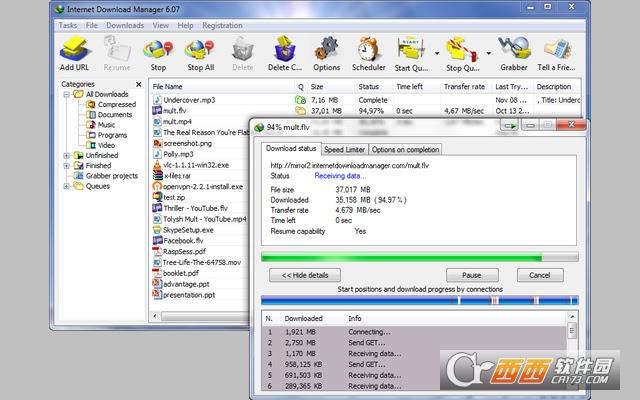Select Undercover.mp3 in download list

(189, 100)
